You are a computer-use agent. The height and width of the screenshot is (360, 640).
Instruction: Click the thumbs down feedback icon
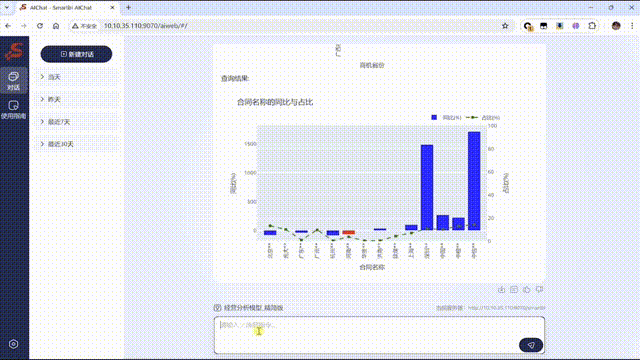[x=540, y=289]
